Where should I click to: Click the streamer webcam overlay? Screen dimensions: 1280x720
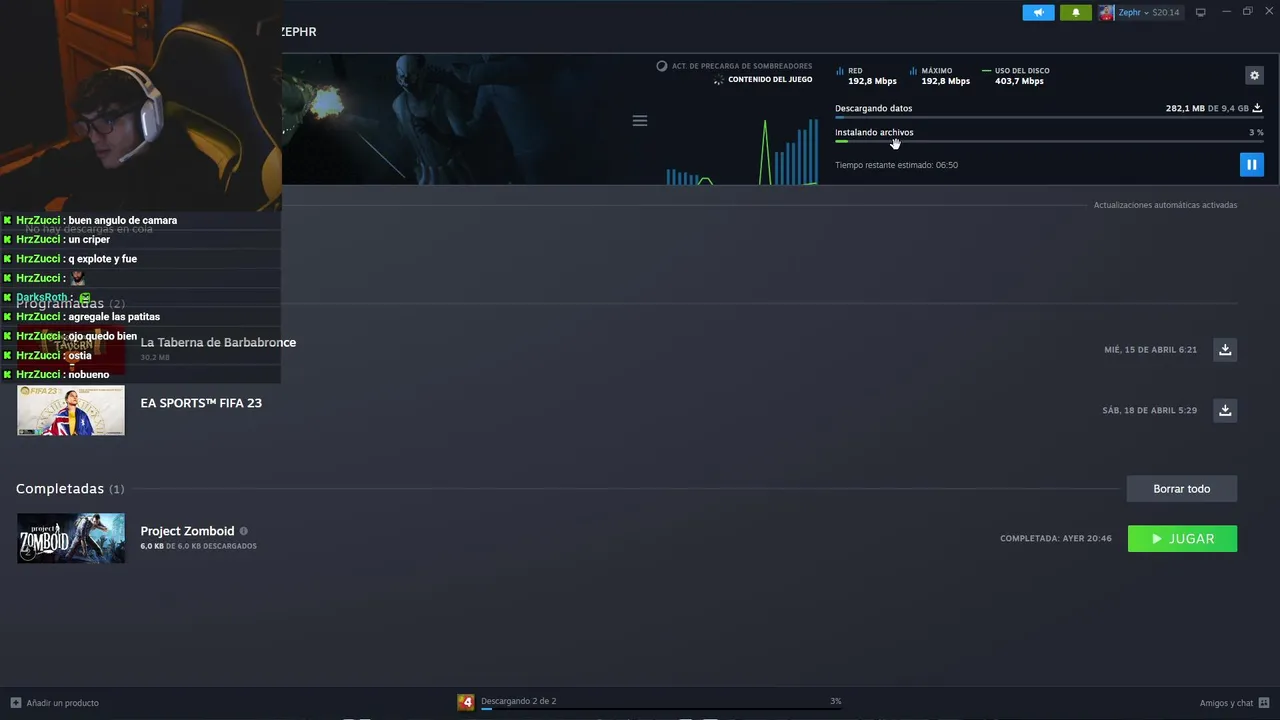click(141, 106)
